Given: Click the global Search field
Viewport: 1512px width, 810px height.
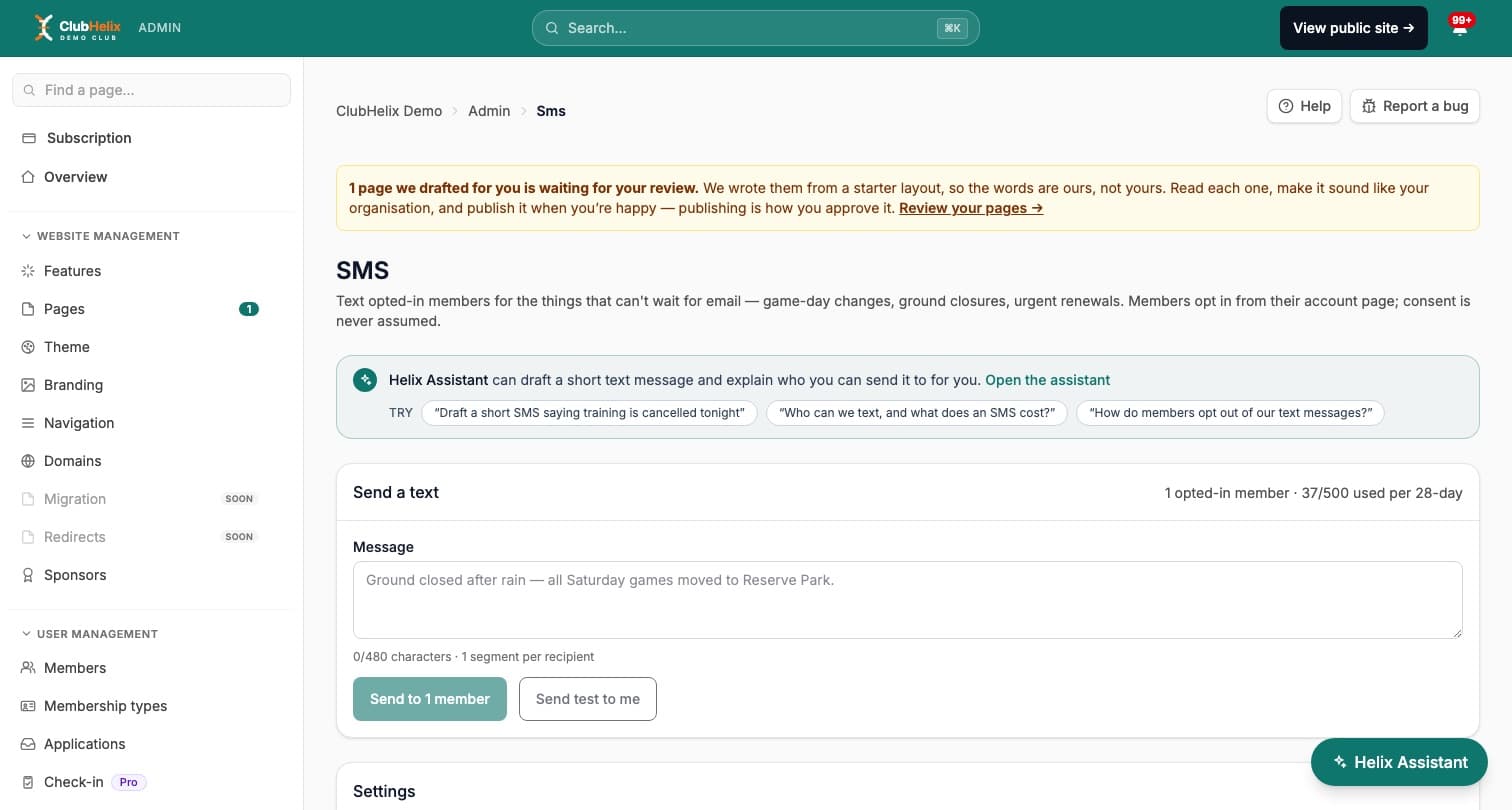Looking at the screenshot, I should coord(755,28).
